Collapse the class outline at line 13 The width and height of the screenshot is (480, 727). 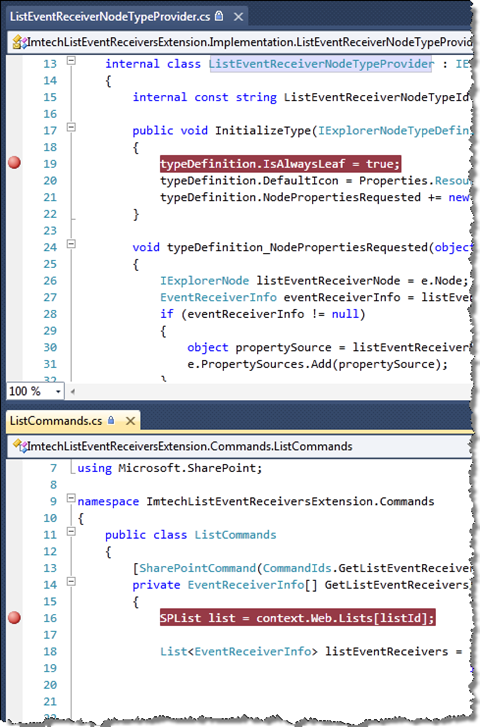pyautogui.click(x=71, y=60)
